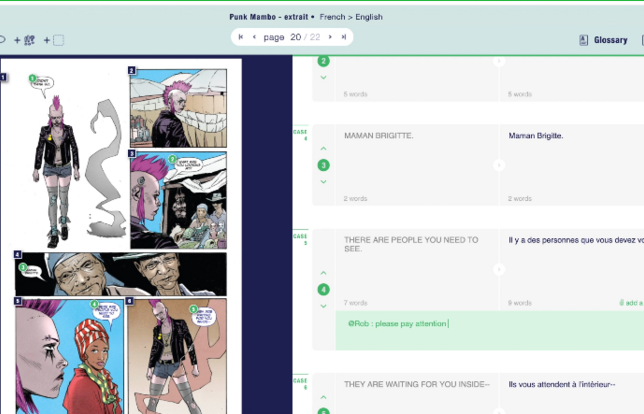This screenshot has height=414, width=644.
Task: Select panel marker 5 on comic page
Action: click(17, 301)
